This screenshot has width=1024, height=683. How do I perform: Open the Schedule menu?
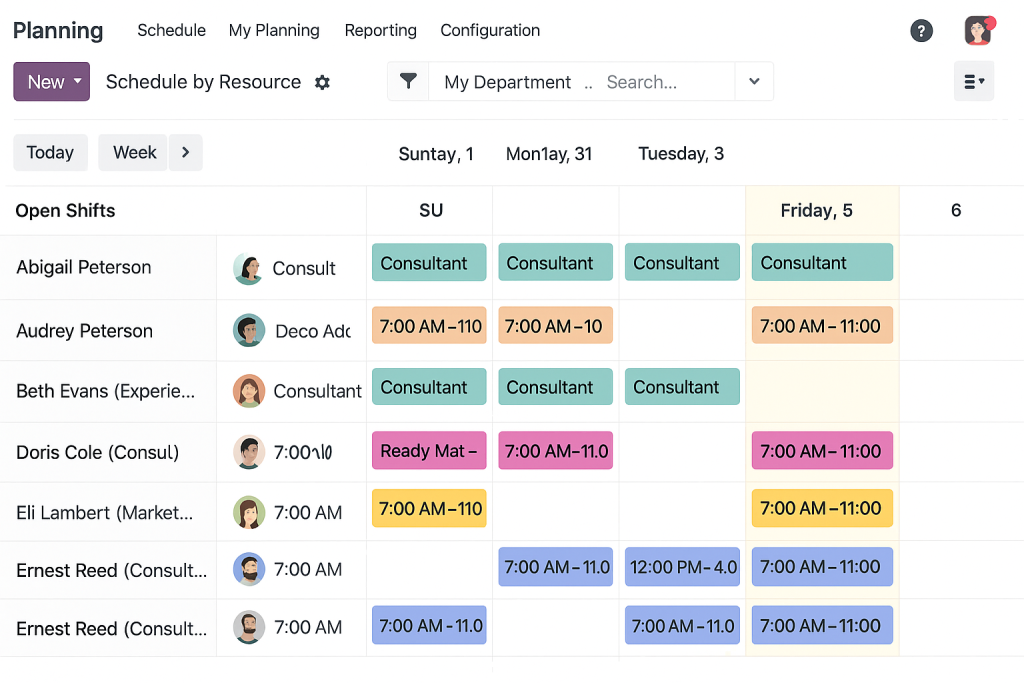pyautogui.click(x=171, y=31)
